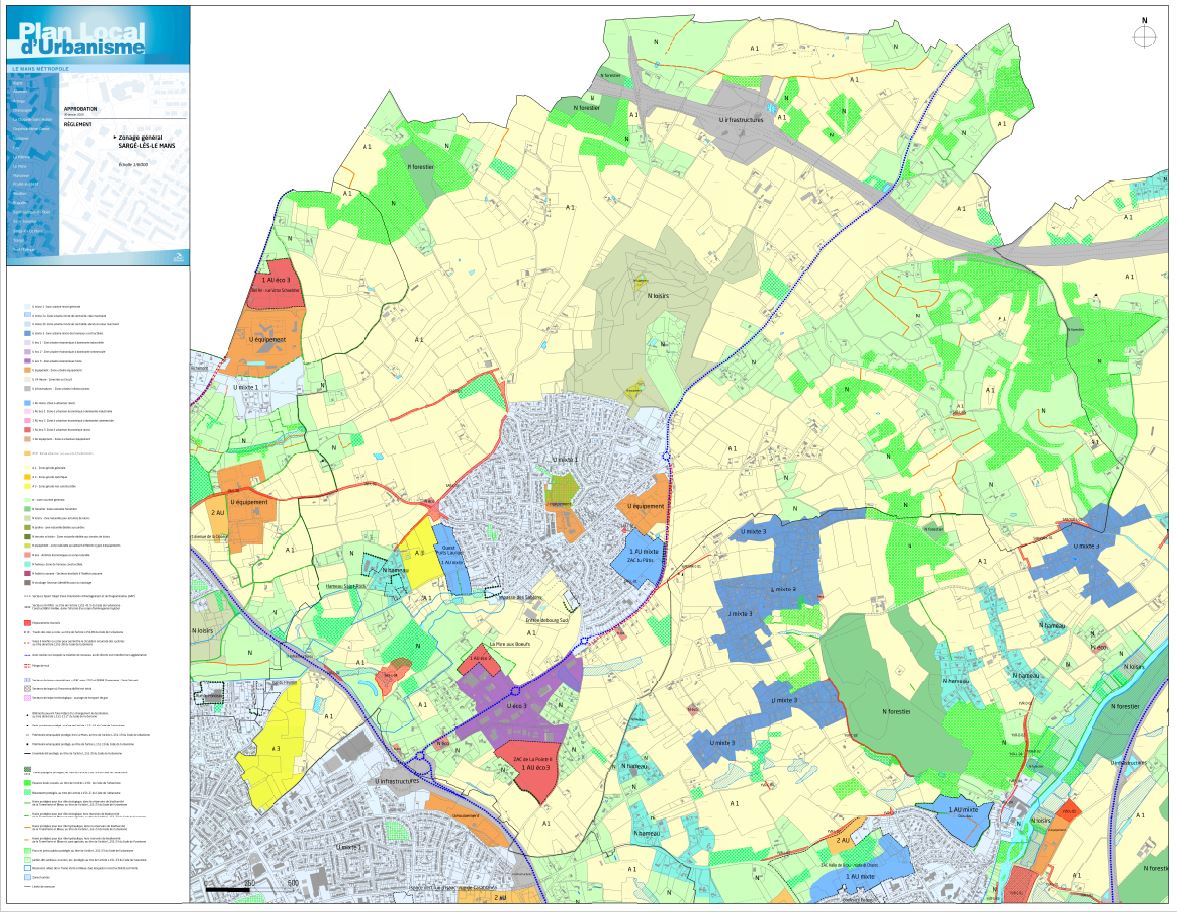Click the Plan Local d'Urbanisme title

pyautogui.click(x=82, y=38)
